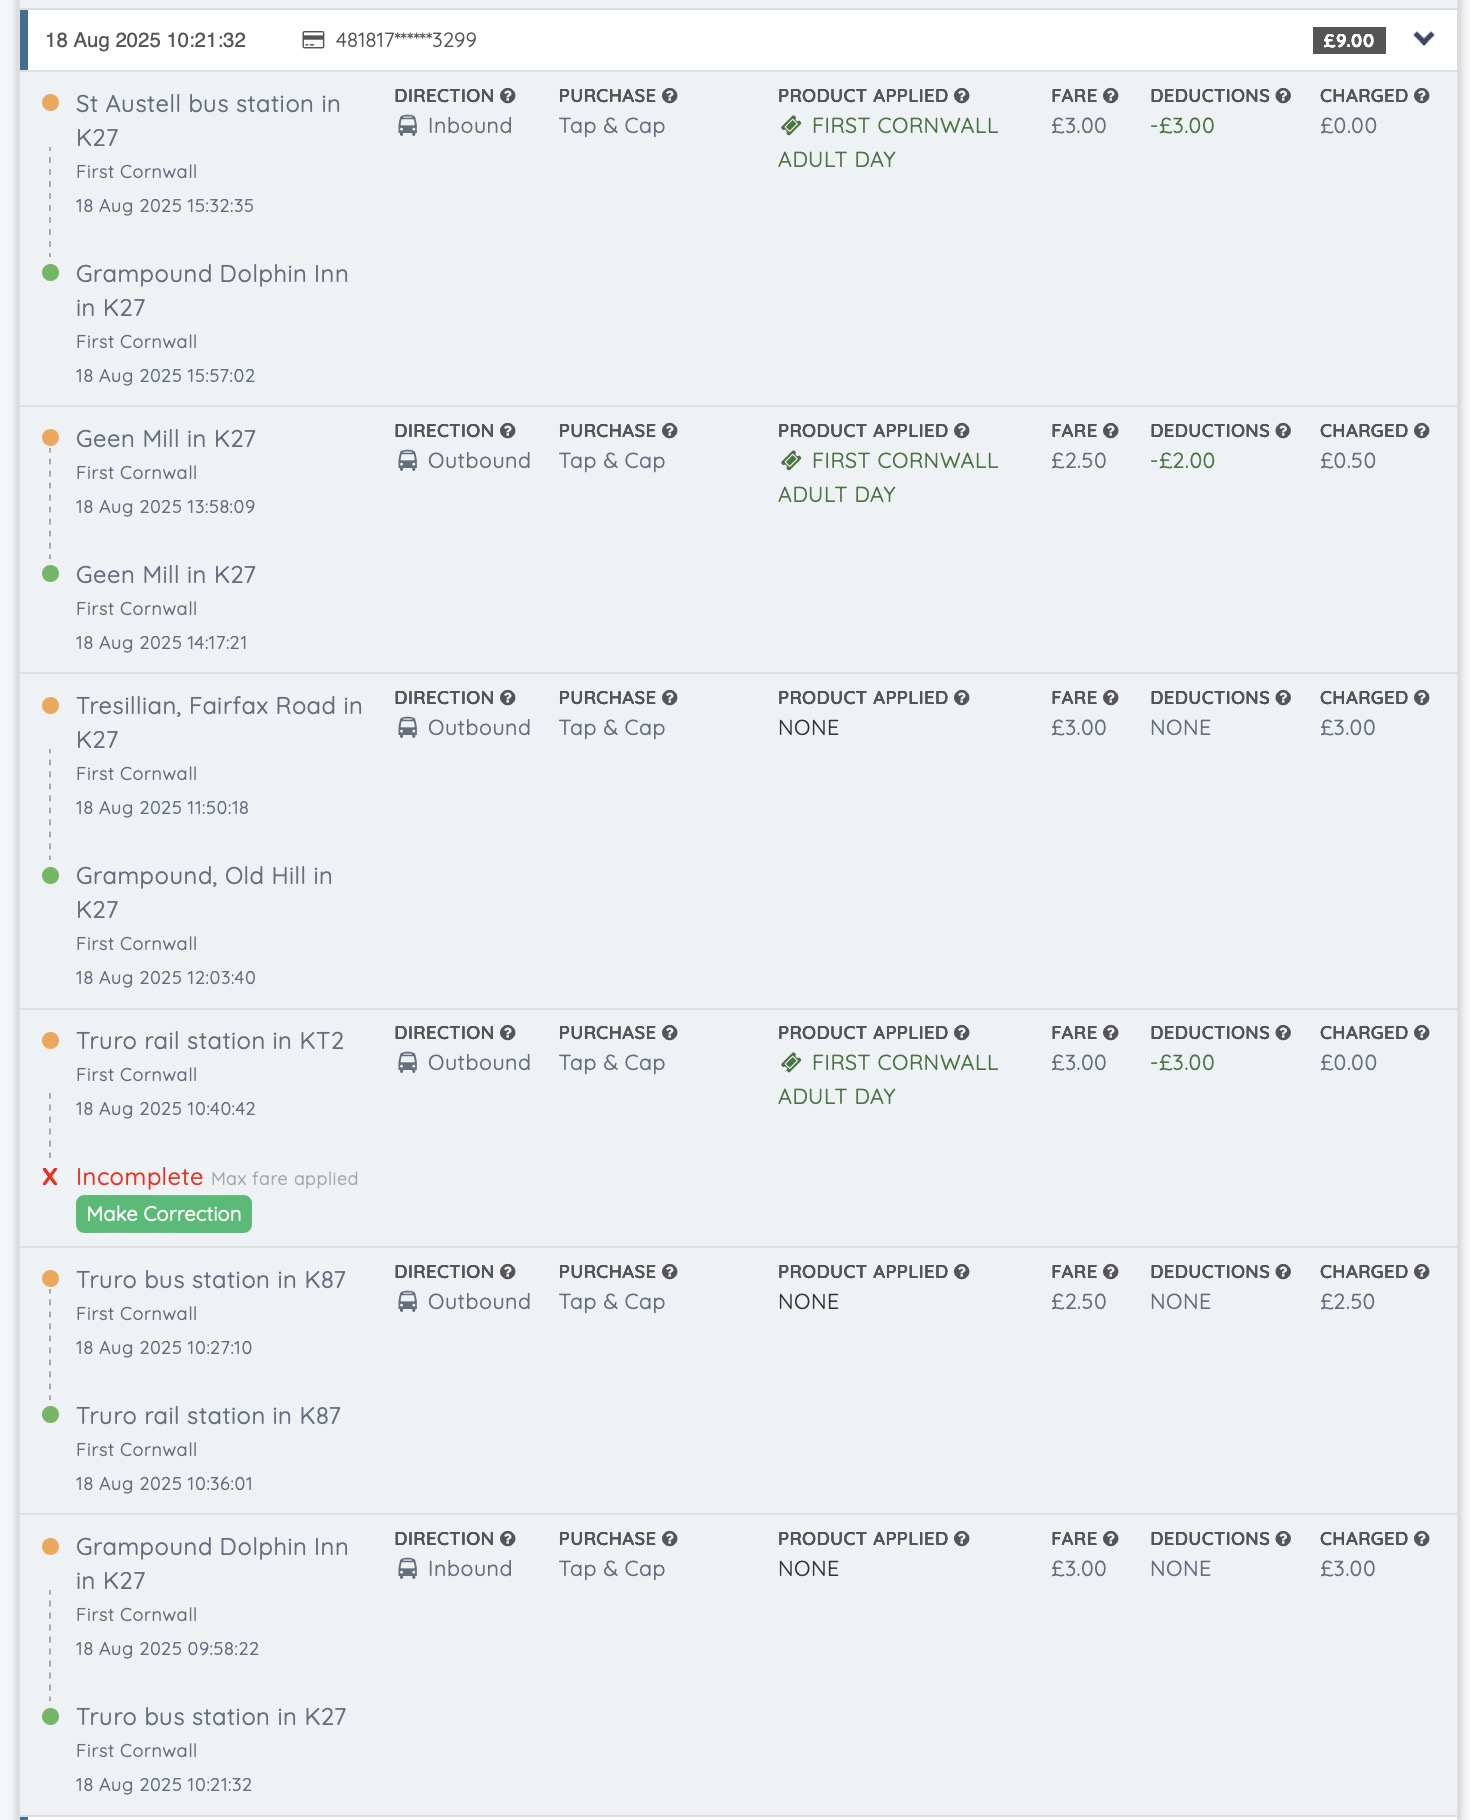Click Fare help icon in Tresillian journey row
The image size is (1470, 1820).
[x=1110, y=698]
